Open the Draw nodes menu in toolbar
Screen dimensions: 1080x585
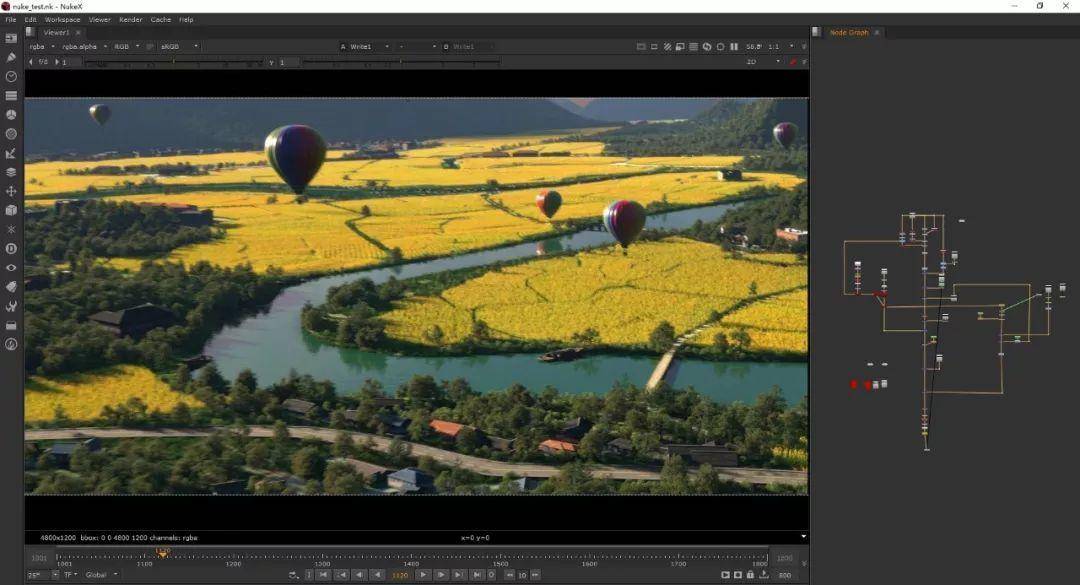(11, 57)
